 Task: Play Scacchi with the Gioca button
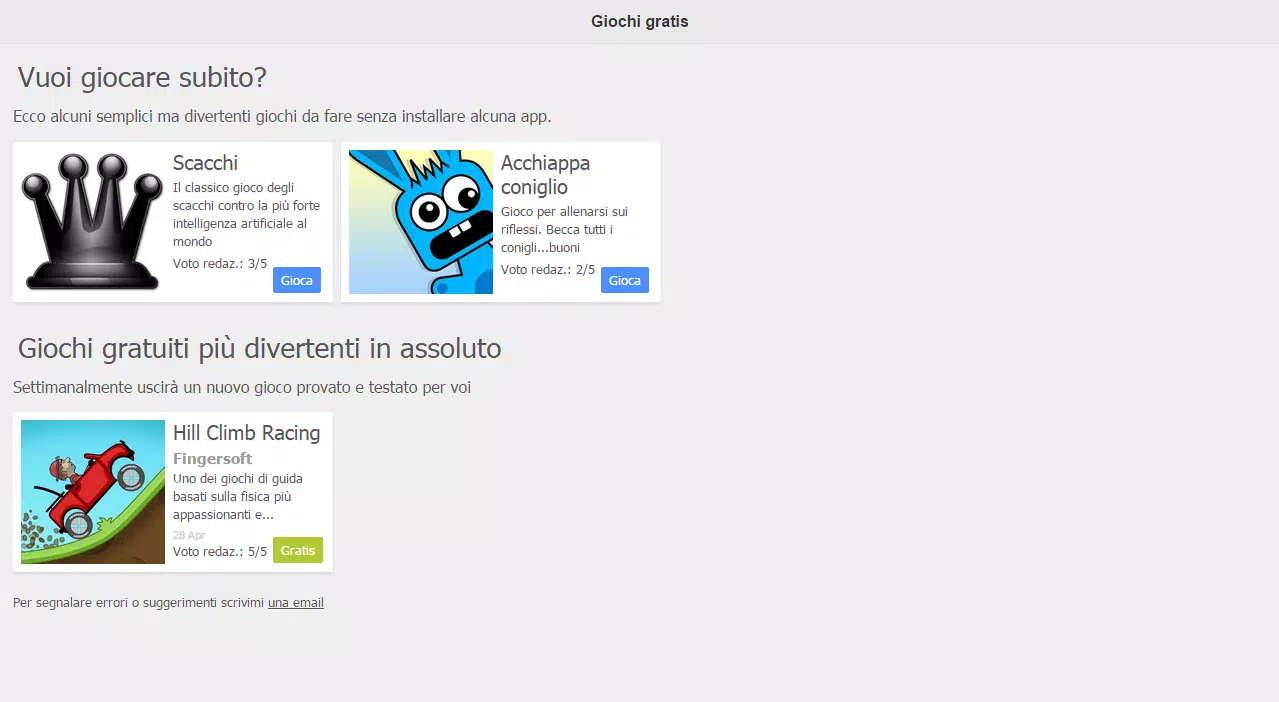pos(297,280)
